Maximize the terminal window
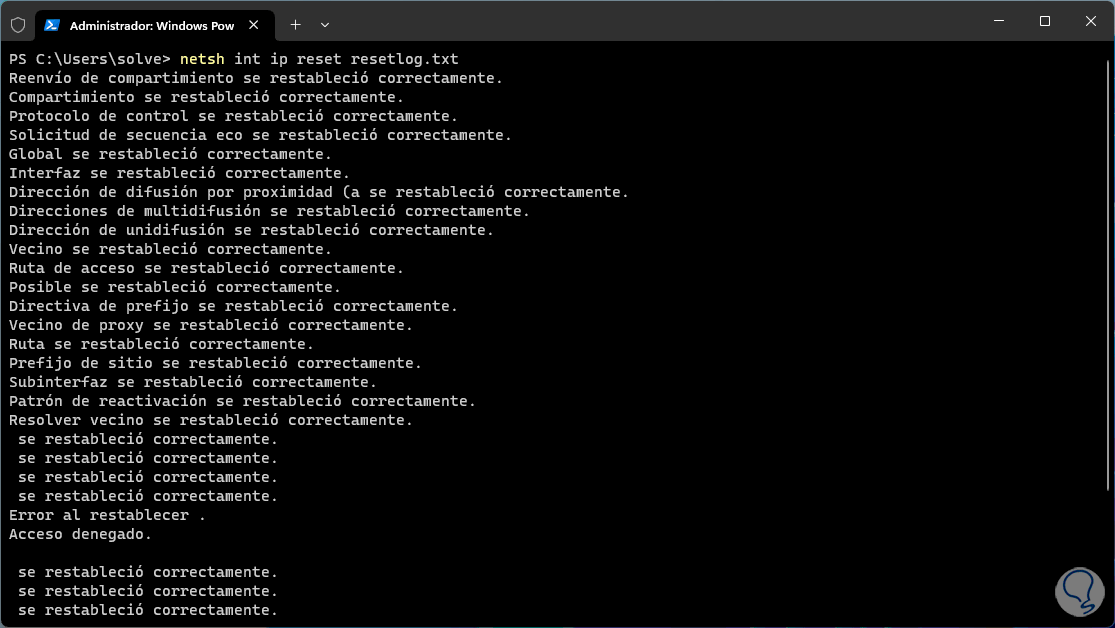1115x628 pixels. point(1044,21)
